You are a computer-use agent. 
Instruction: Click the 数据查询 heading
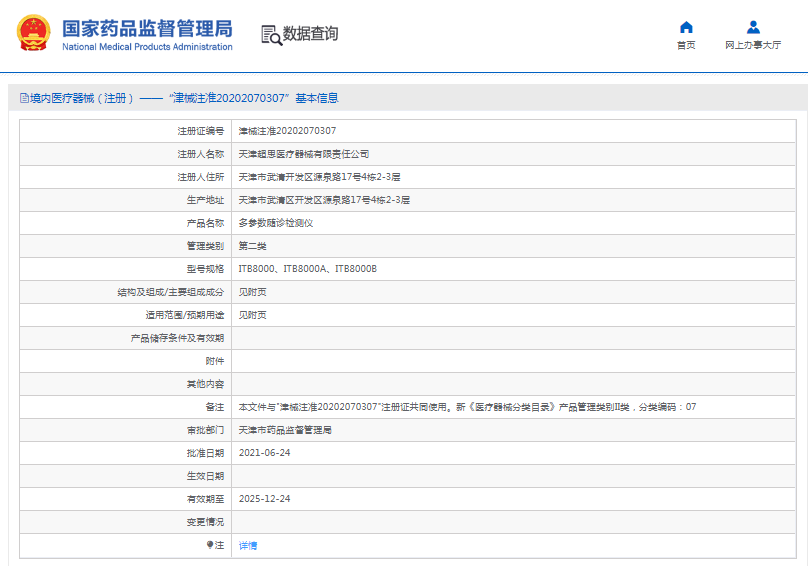[310, 34]
